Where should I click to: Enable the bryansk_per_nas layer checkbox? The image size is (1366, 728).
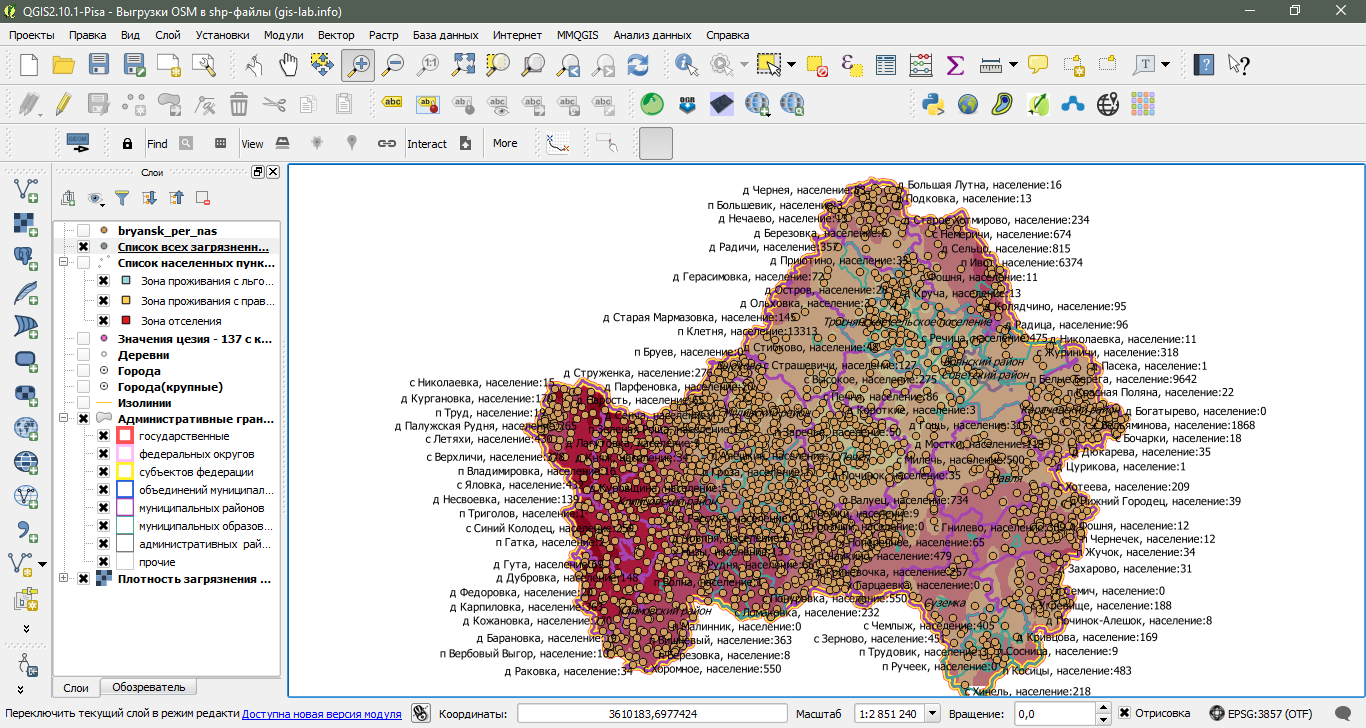tap(84, 231)
